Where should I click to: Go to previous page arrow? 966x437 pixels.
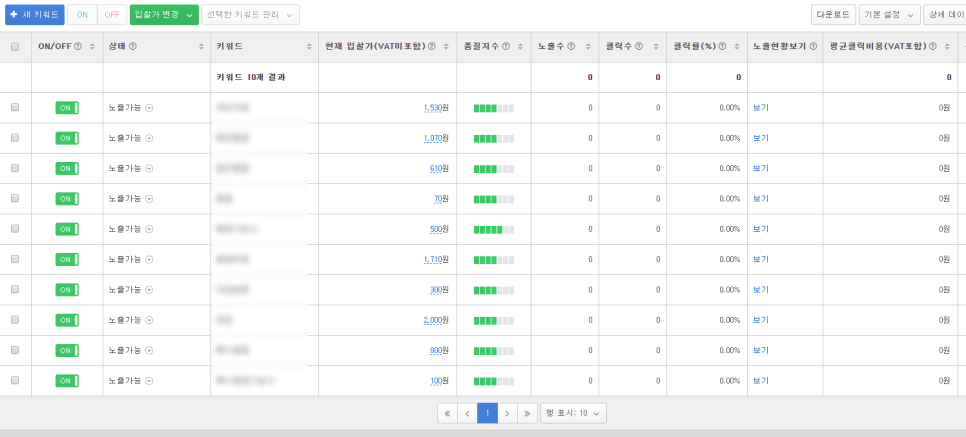(468, 414)
